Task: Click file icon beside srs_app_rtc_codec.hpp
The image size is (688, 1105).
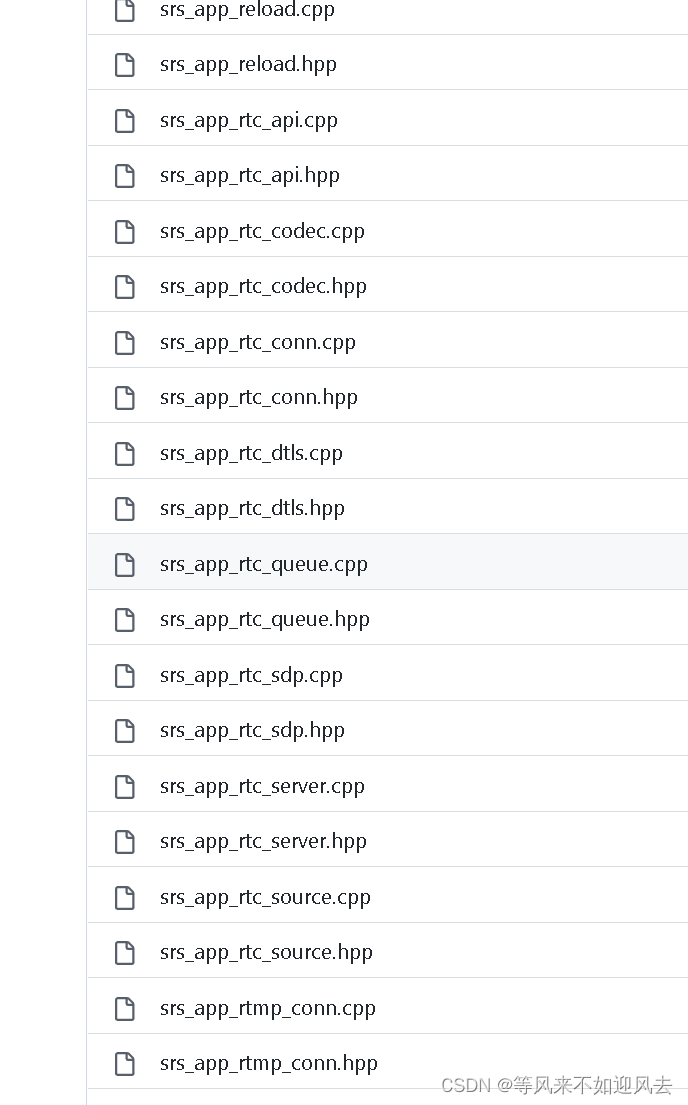Action: click(x=125, y=286)
